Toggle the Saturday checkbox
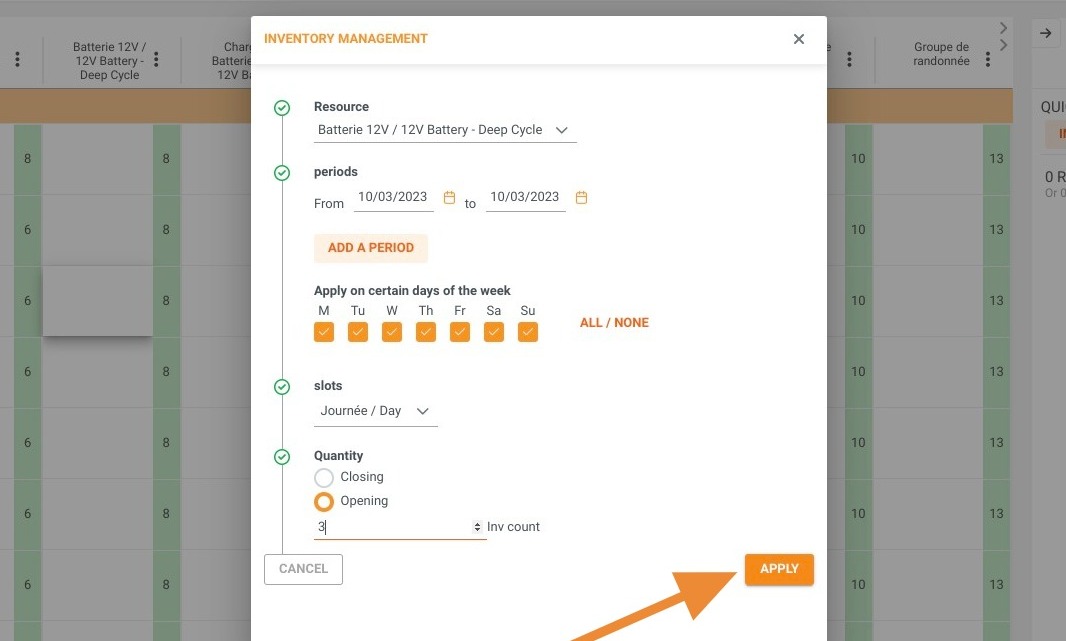This screenshot has height=641, width=1066. pos(494,332)
